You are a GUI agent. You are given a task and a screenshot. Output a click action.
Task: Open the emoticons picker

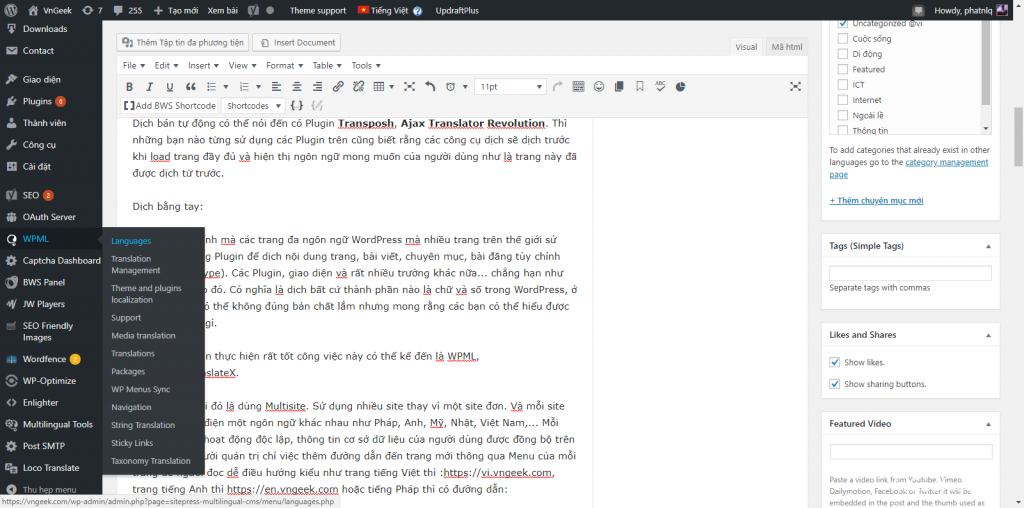[x=599, y=86]
